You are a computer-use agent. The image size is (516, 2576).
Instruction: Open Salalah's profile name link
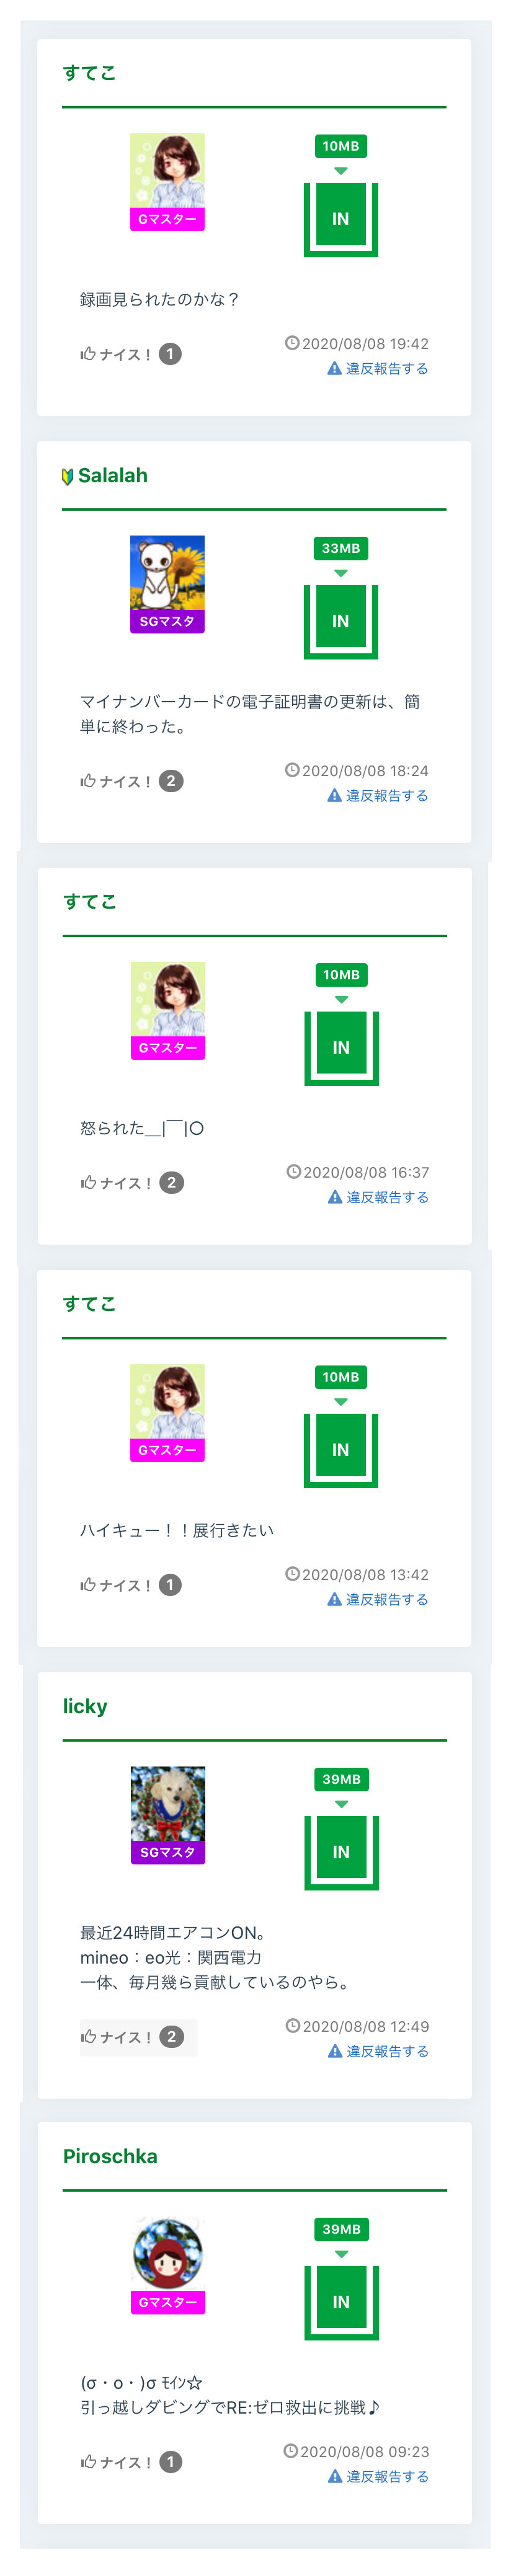(x=112, y=476)
